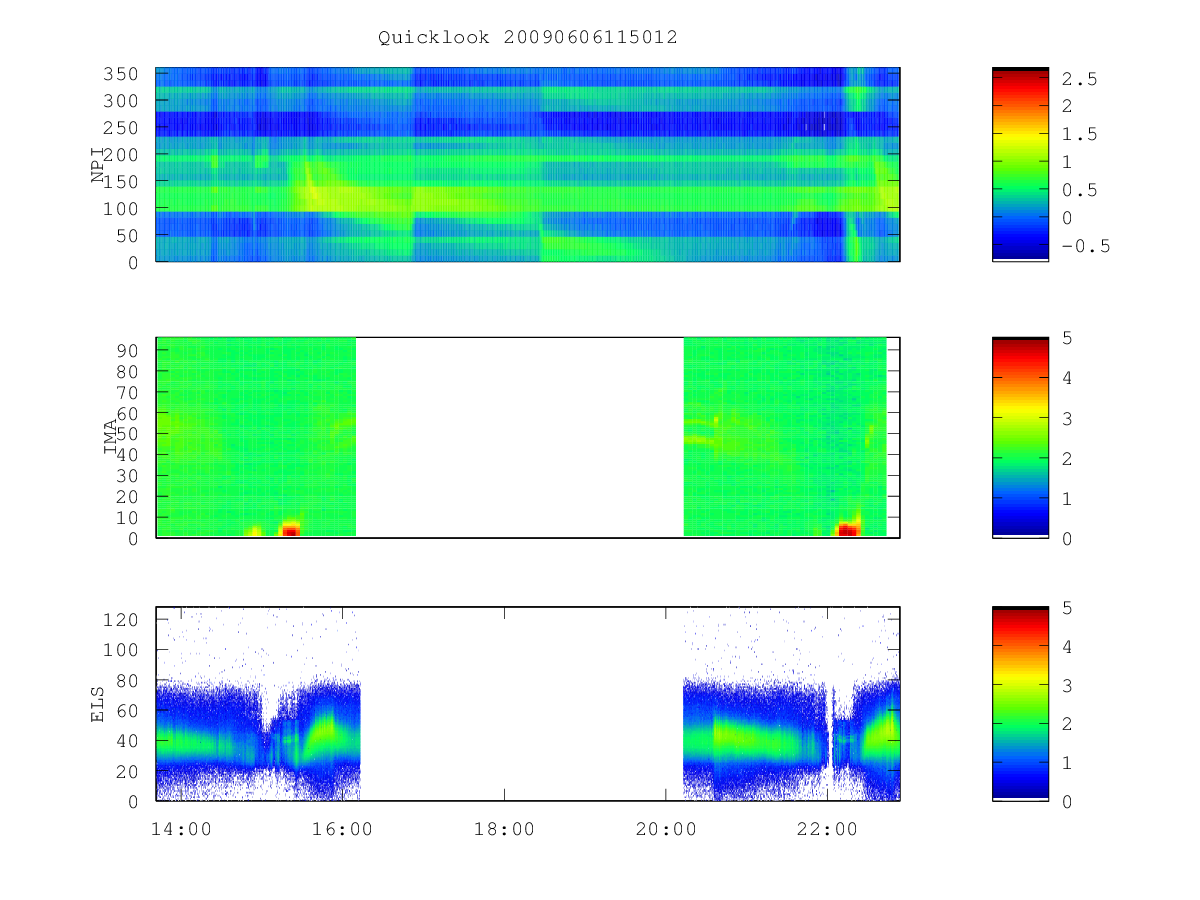This screenshot has height=900, width=1200.
Task: Click "5" on the IMA color scale
Action: [x=1067, y=338]
